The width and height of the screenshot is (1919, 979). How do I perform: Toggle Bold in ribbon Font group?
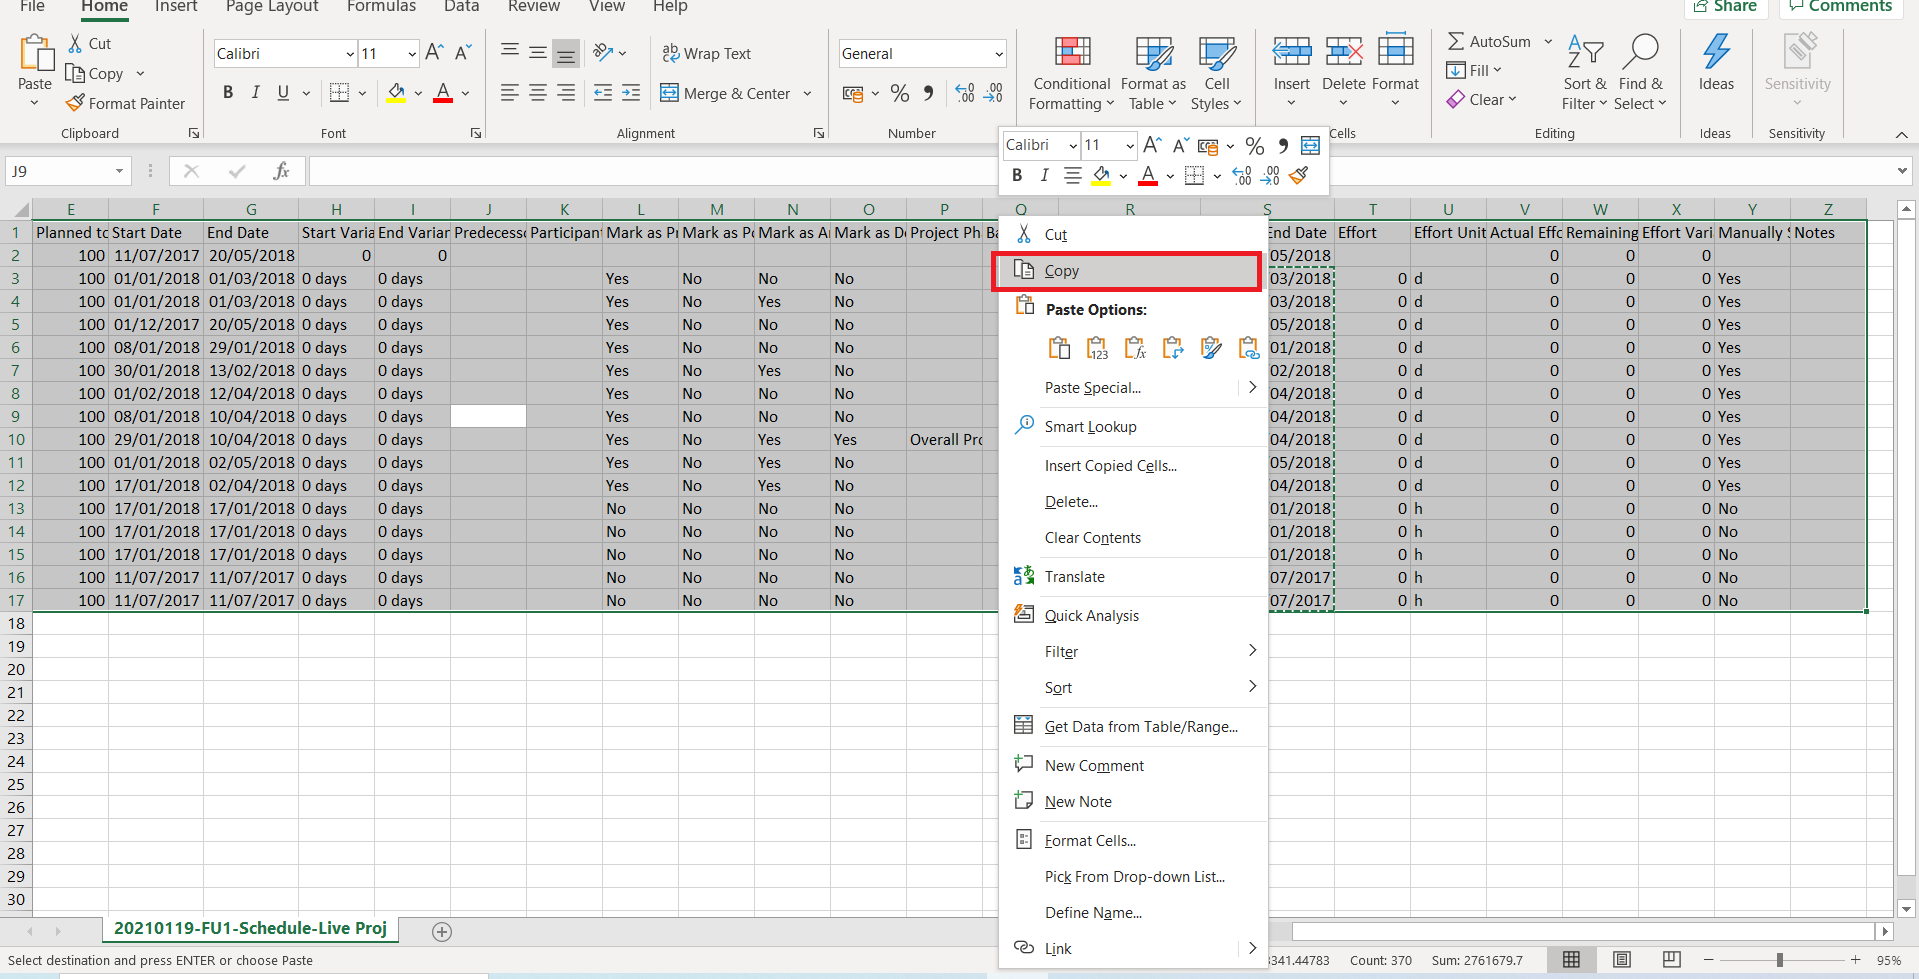tap(228, 93)
